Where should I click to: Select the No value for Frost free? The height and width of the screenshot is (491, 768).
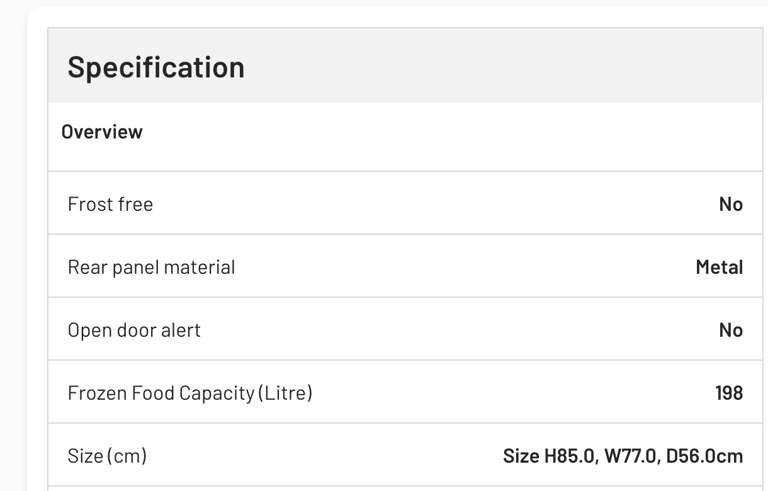(730, 204)
